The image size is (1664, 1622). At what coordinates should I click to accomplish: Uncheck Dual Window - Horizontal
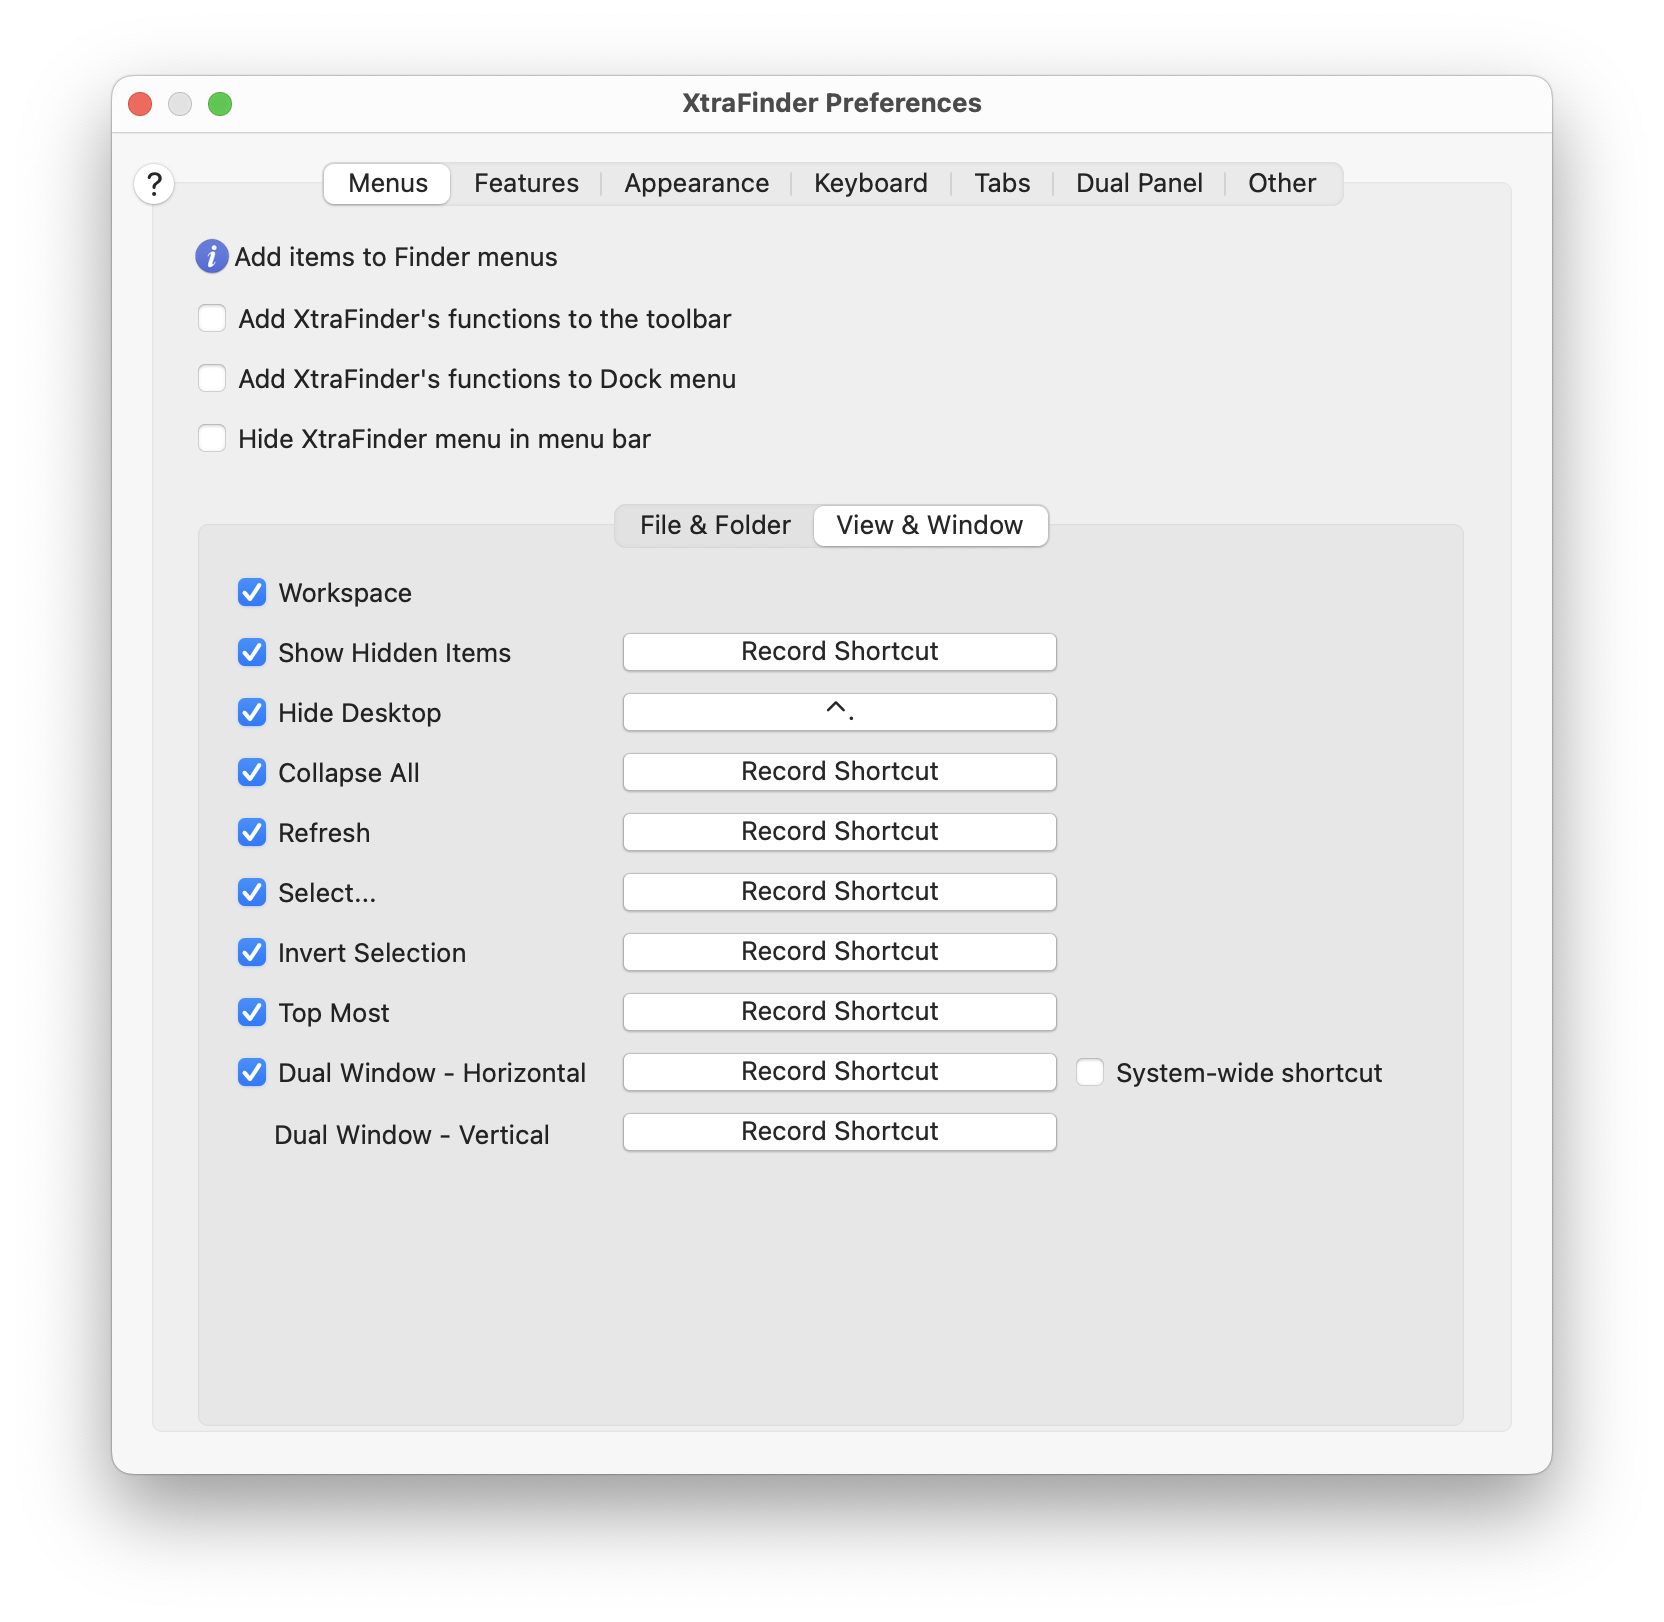[252, 1073]
